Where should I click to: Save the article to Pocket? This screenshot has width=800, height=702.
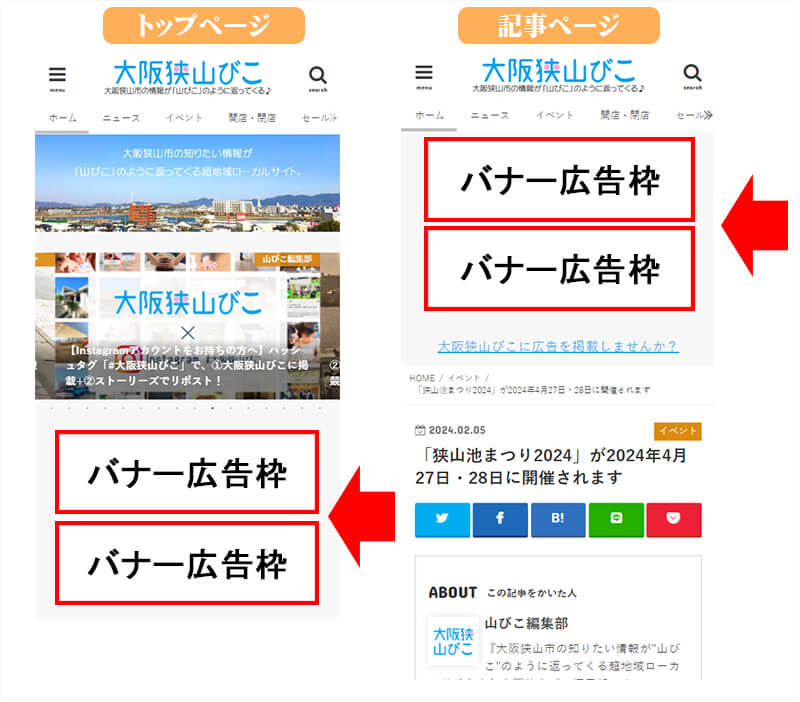coord(673,519)
